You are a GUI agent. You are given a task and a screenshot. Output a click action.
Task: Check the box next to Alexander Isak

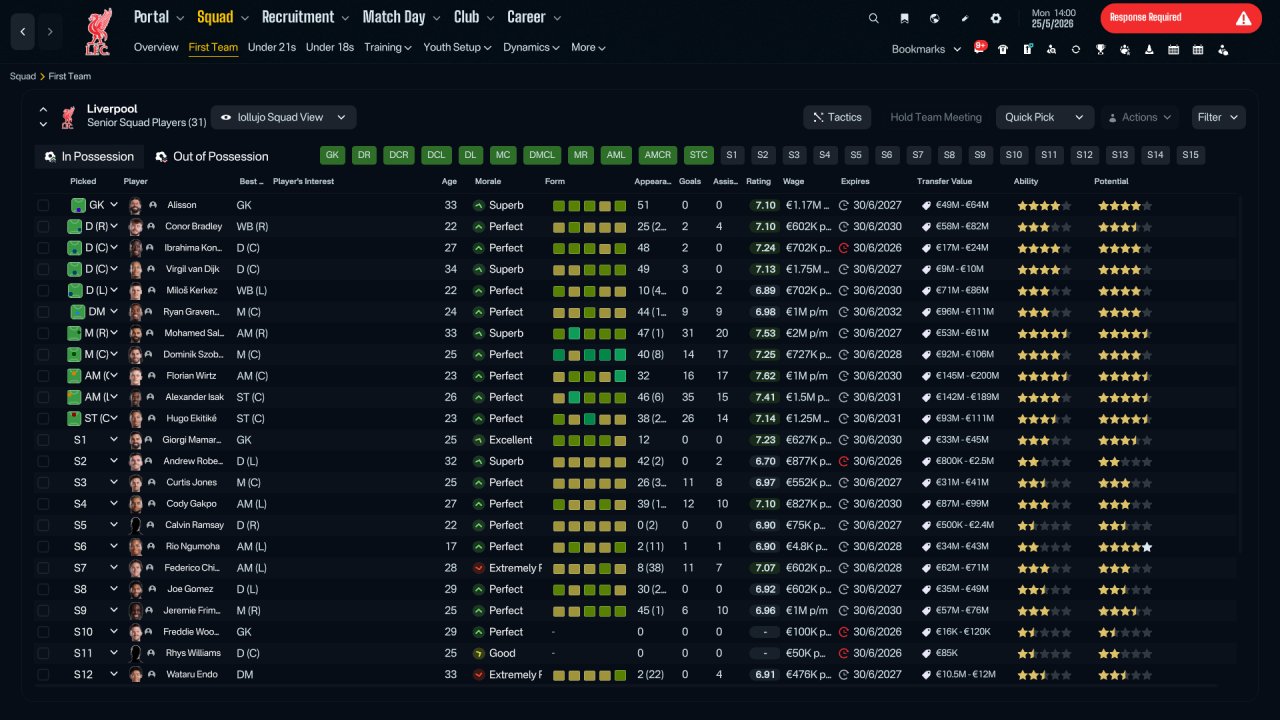(x=43, y=397)
